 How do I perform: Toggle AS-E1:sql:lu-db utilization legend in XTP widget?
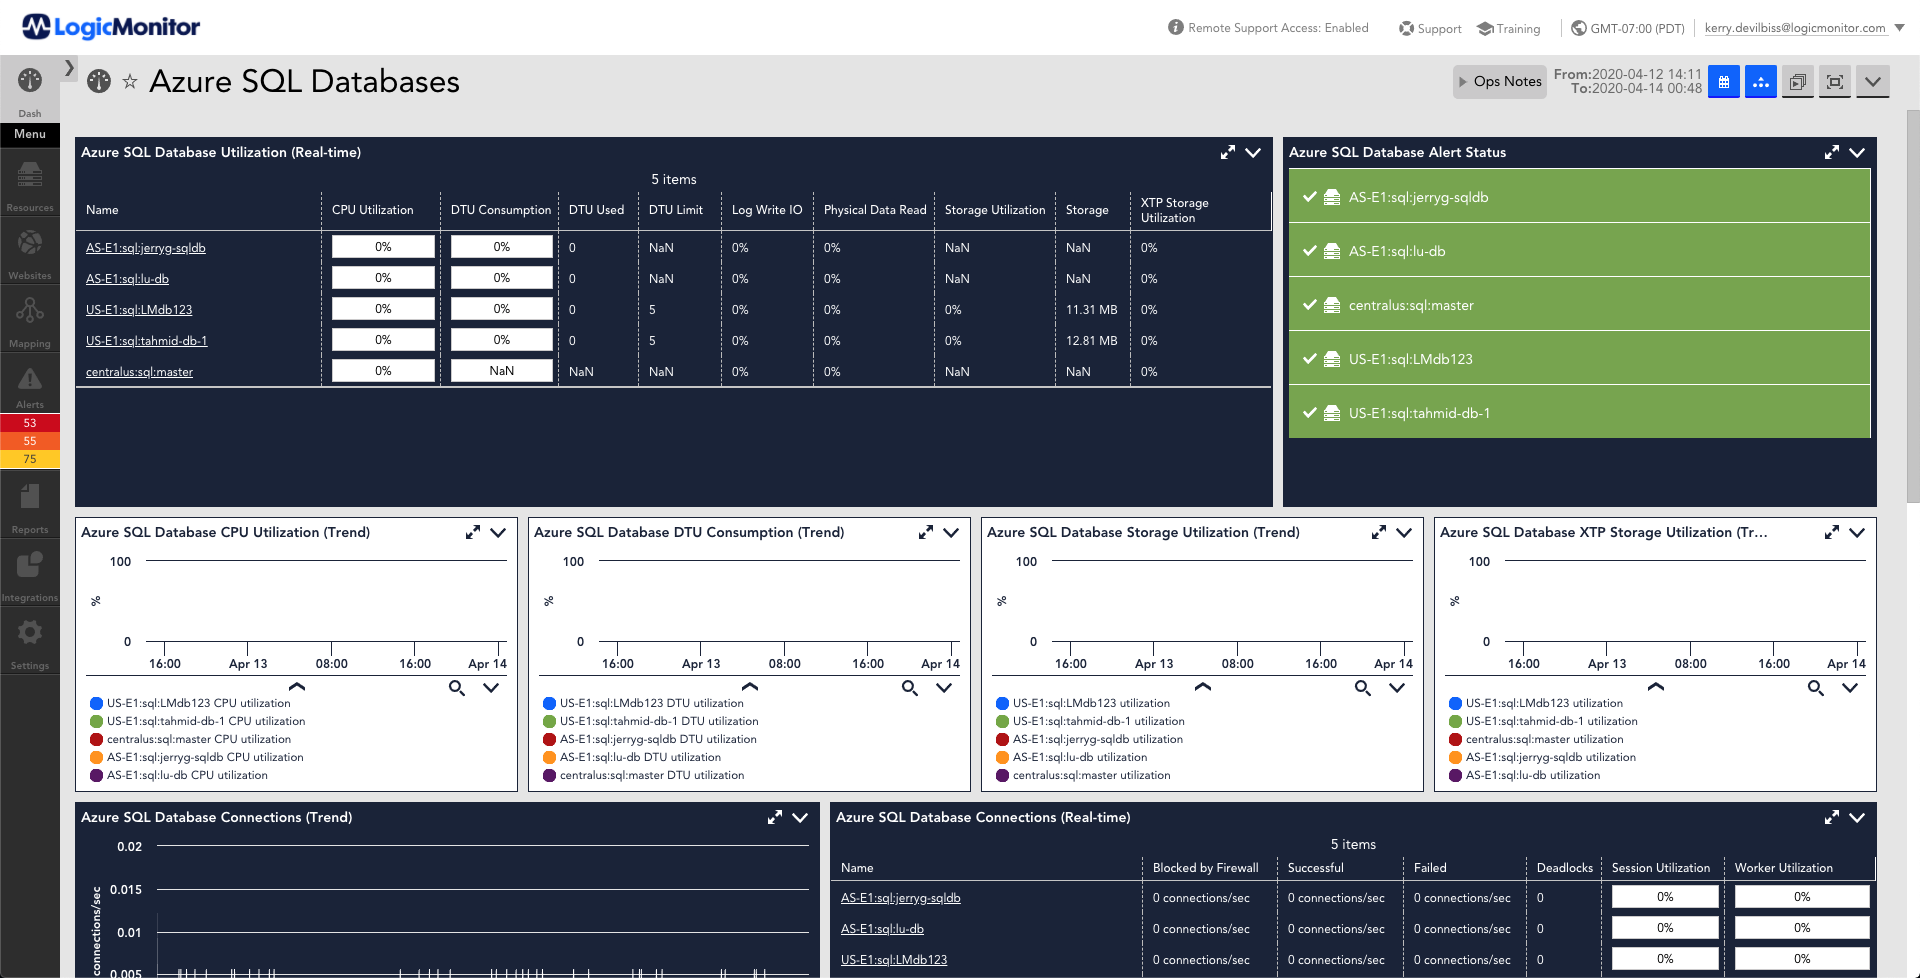click(1524, 775)
